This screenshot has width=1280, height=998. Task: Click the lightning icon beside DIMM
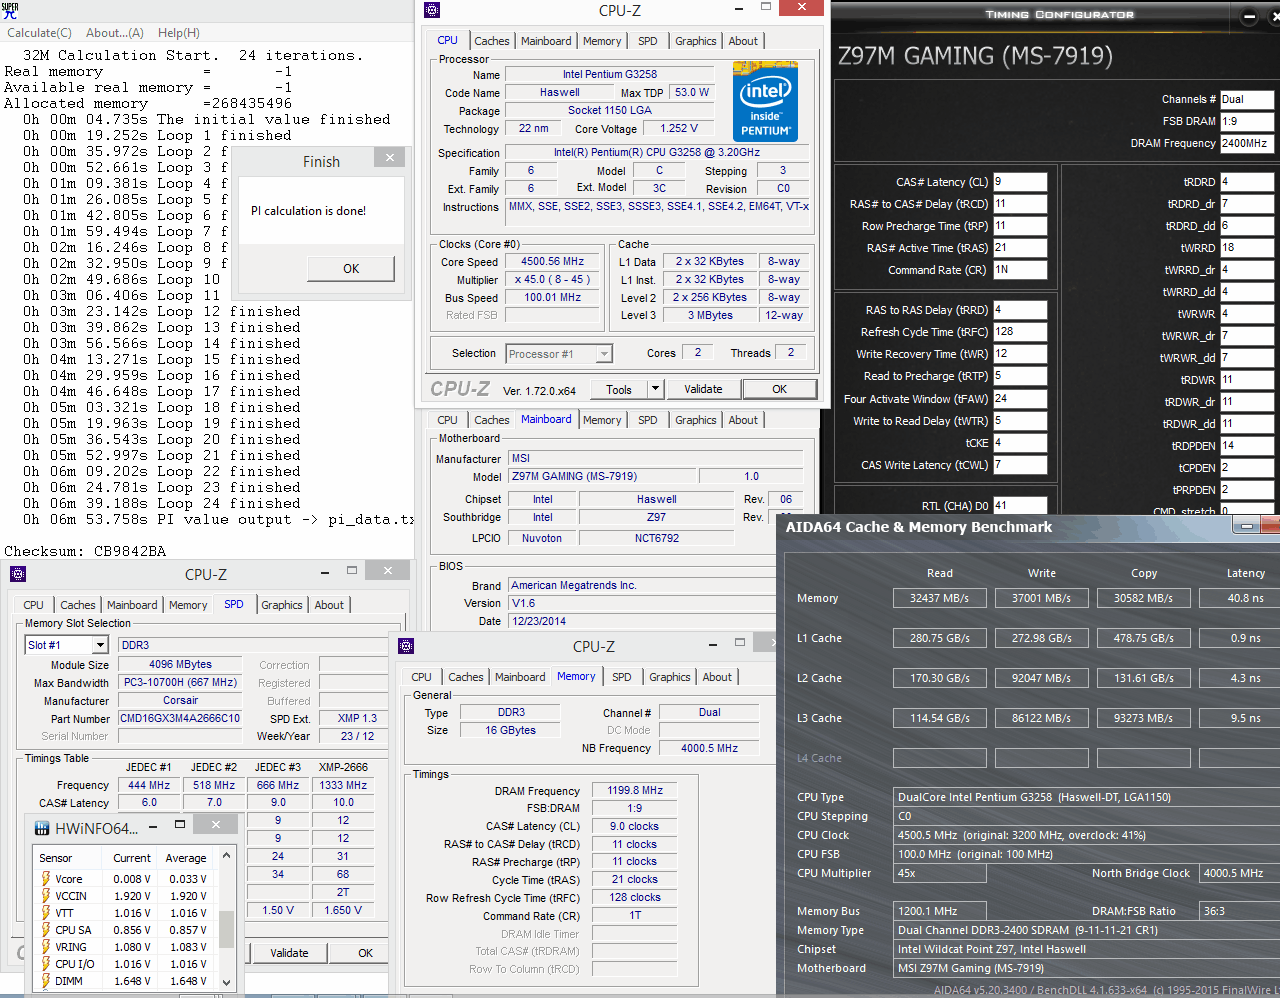click(45, 981)
